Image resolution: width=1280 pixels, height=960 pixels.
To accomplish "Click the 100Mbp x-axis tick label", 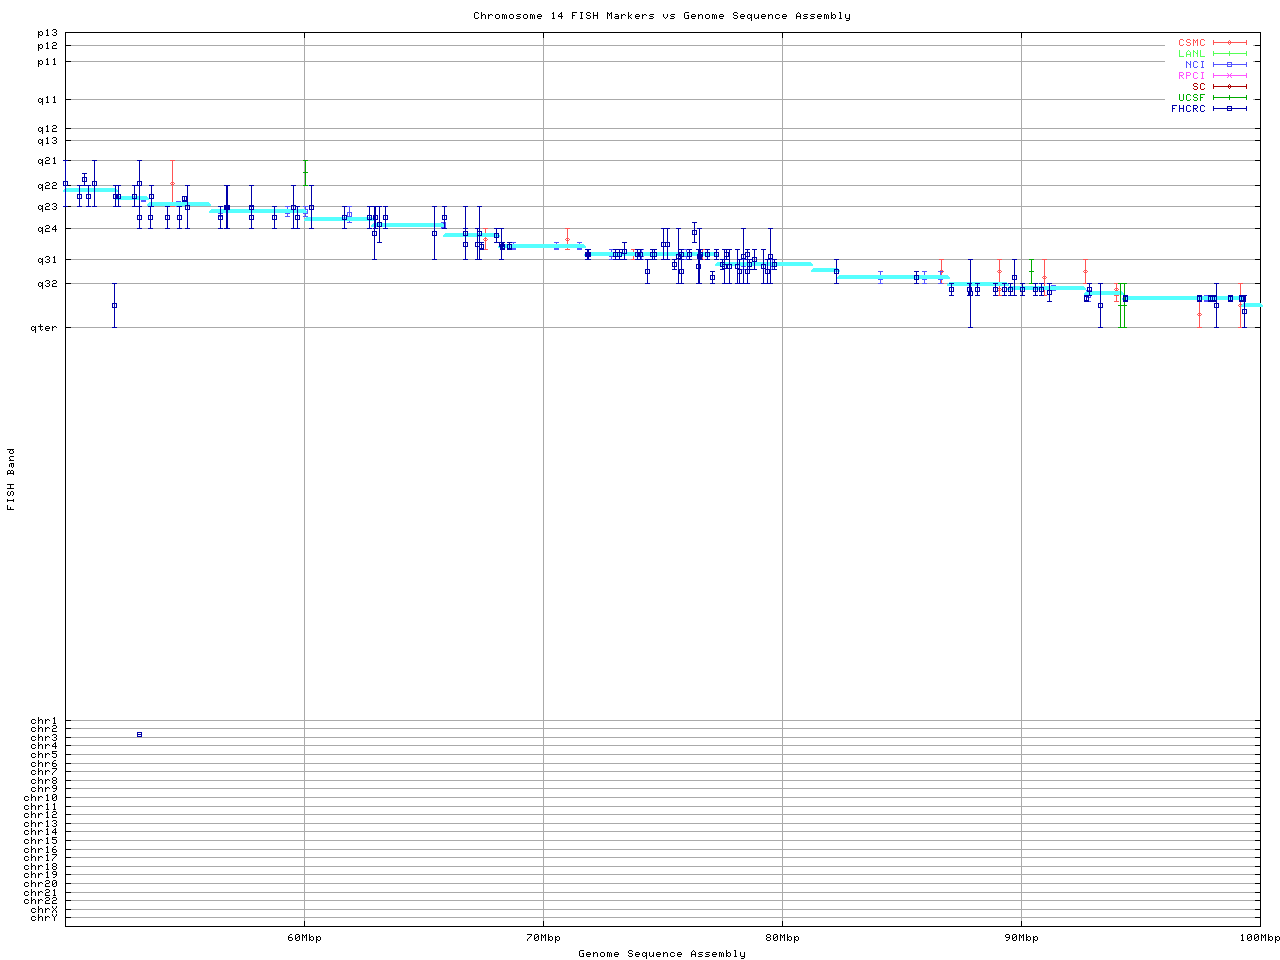I will 1259,938.
